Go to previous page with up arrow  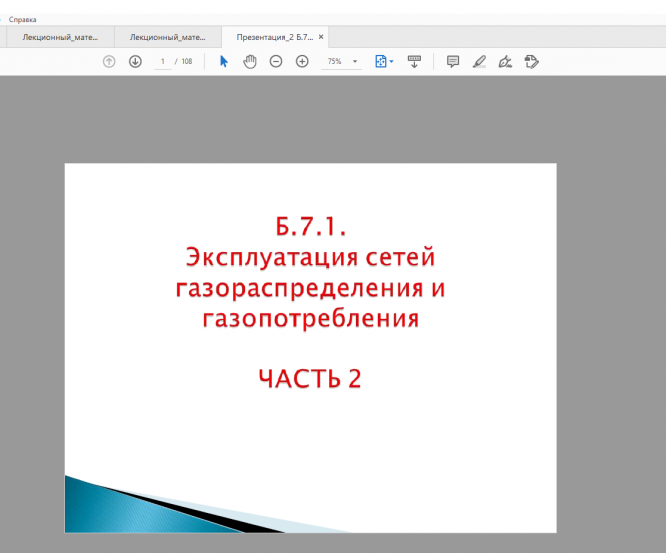(109, 62)
